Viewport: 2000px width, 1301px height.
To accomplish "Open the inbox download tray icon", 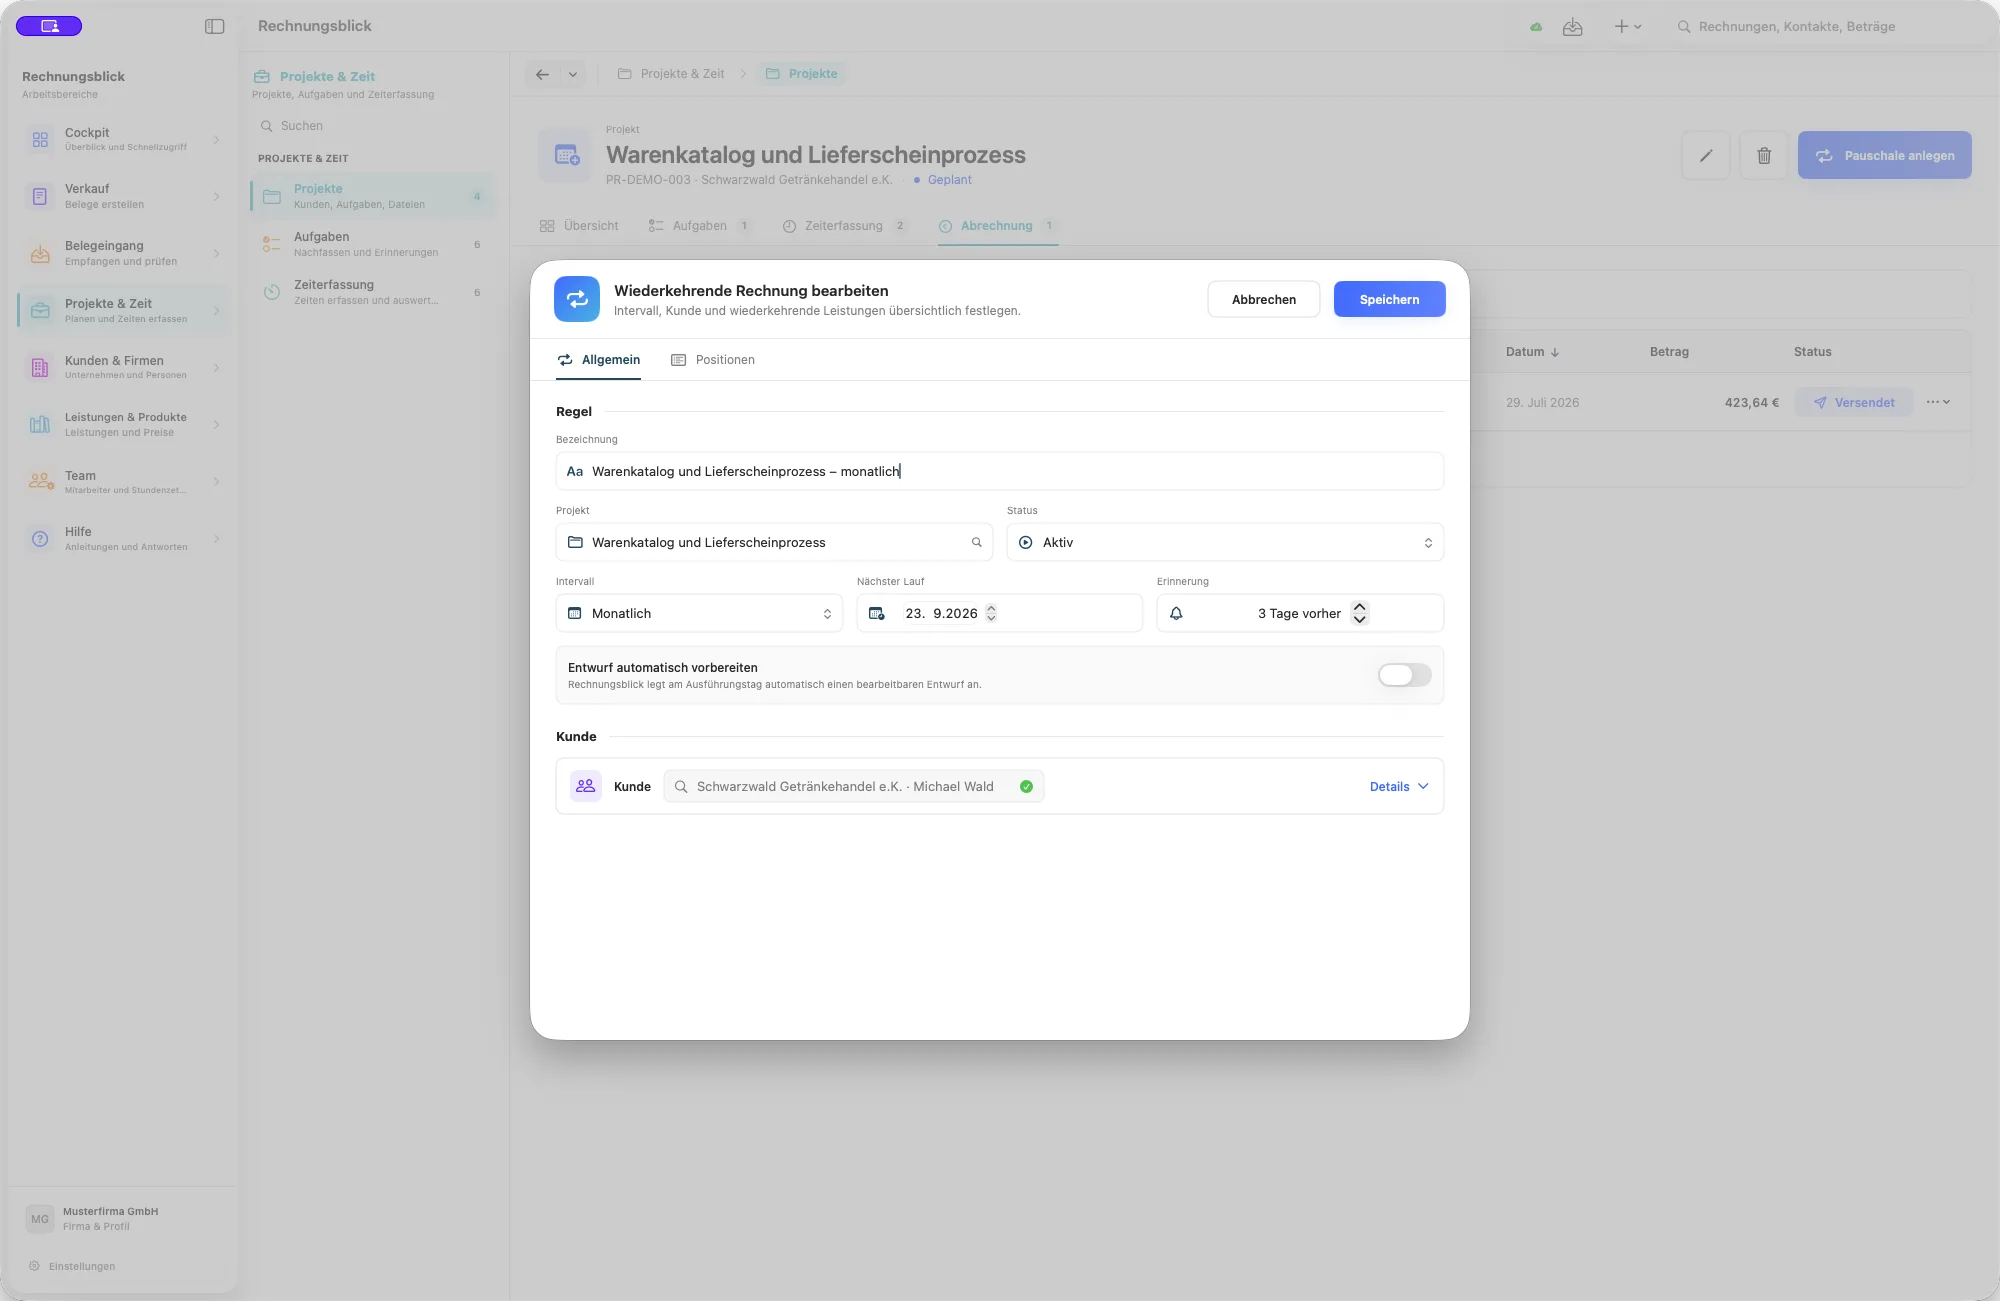I will [1573, 27].
